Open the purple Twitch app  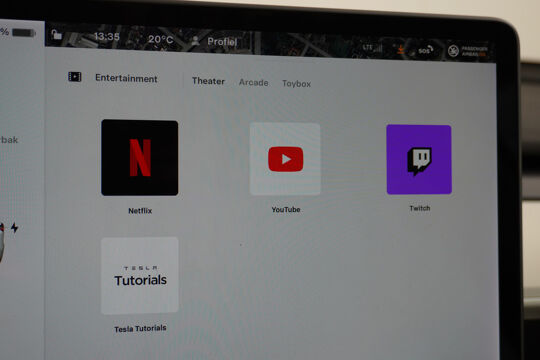pyautogui.click(x=419, y=160)
